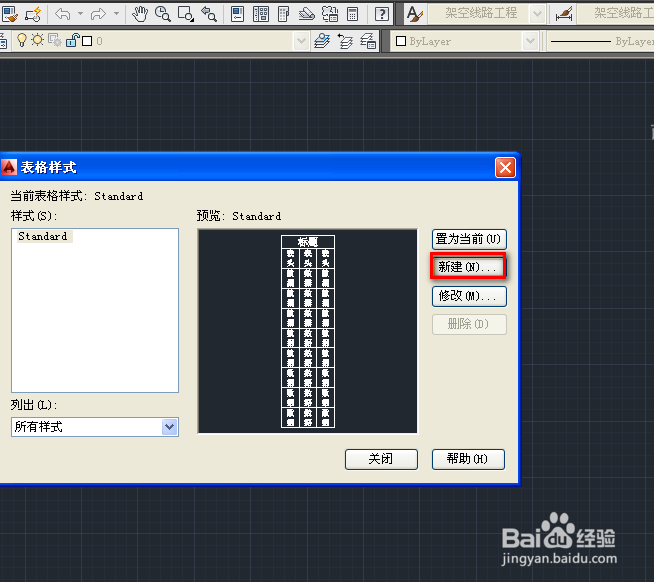Open the Sheet Set Manager icon
The height and width of the screenshot is (582, 654).
[307, 14]
